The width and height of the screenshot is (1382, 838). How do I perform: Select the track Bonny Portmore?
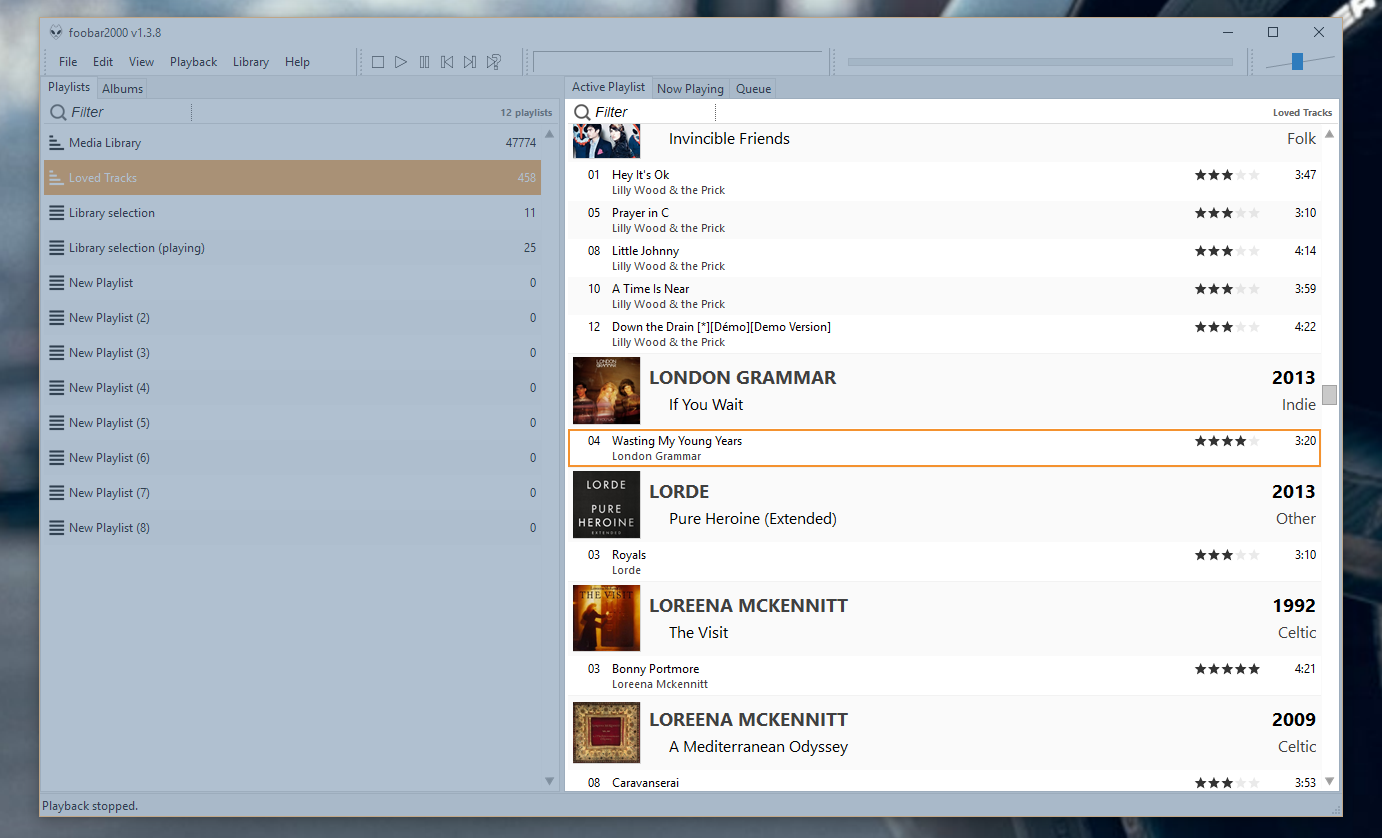tap(944, 676)
